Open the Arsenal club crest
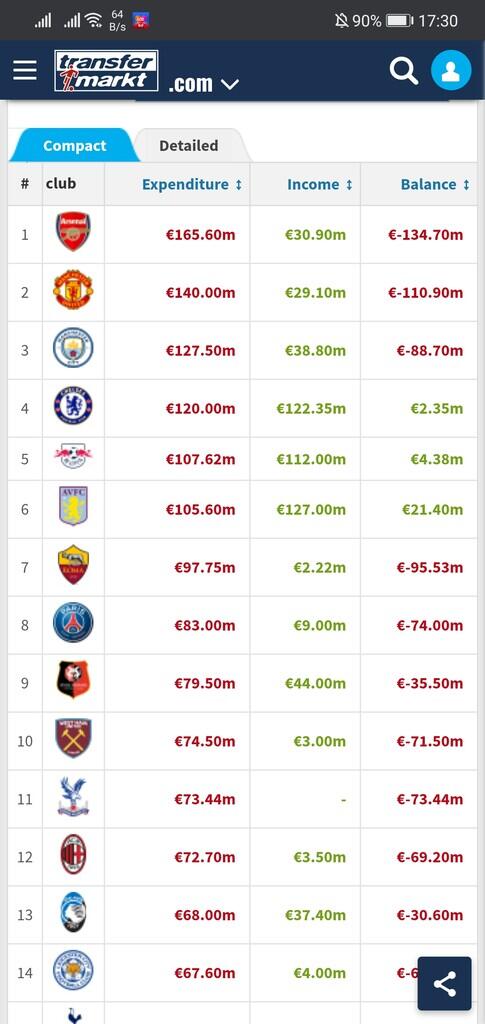The image size is (485, 1024). click(73, 231)
